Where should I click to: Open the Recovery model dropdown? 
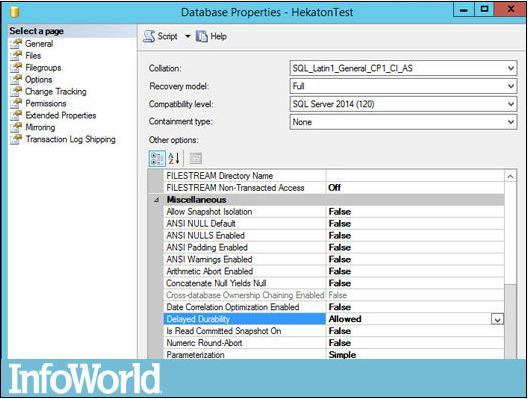tap(511, 87)
